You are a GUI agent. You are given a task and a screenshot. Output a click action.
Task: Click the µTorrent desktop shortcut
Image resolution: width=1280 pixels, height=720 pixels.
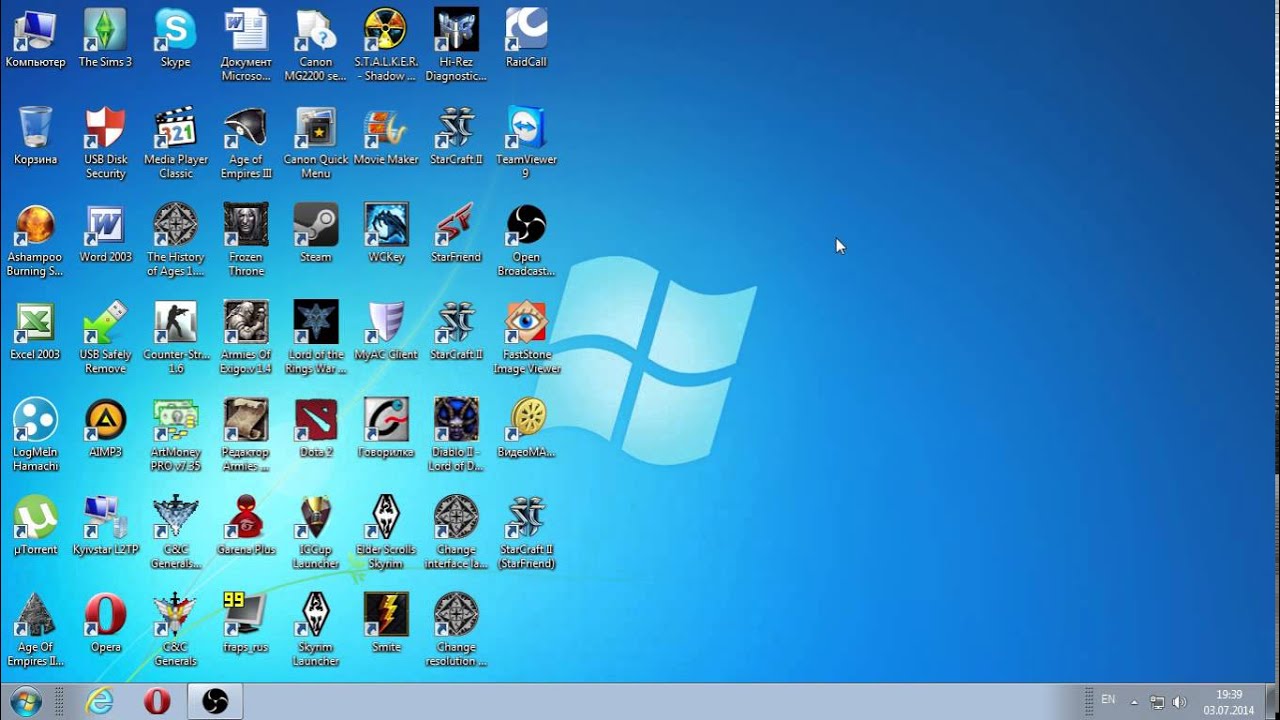[35, 527]
